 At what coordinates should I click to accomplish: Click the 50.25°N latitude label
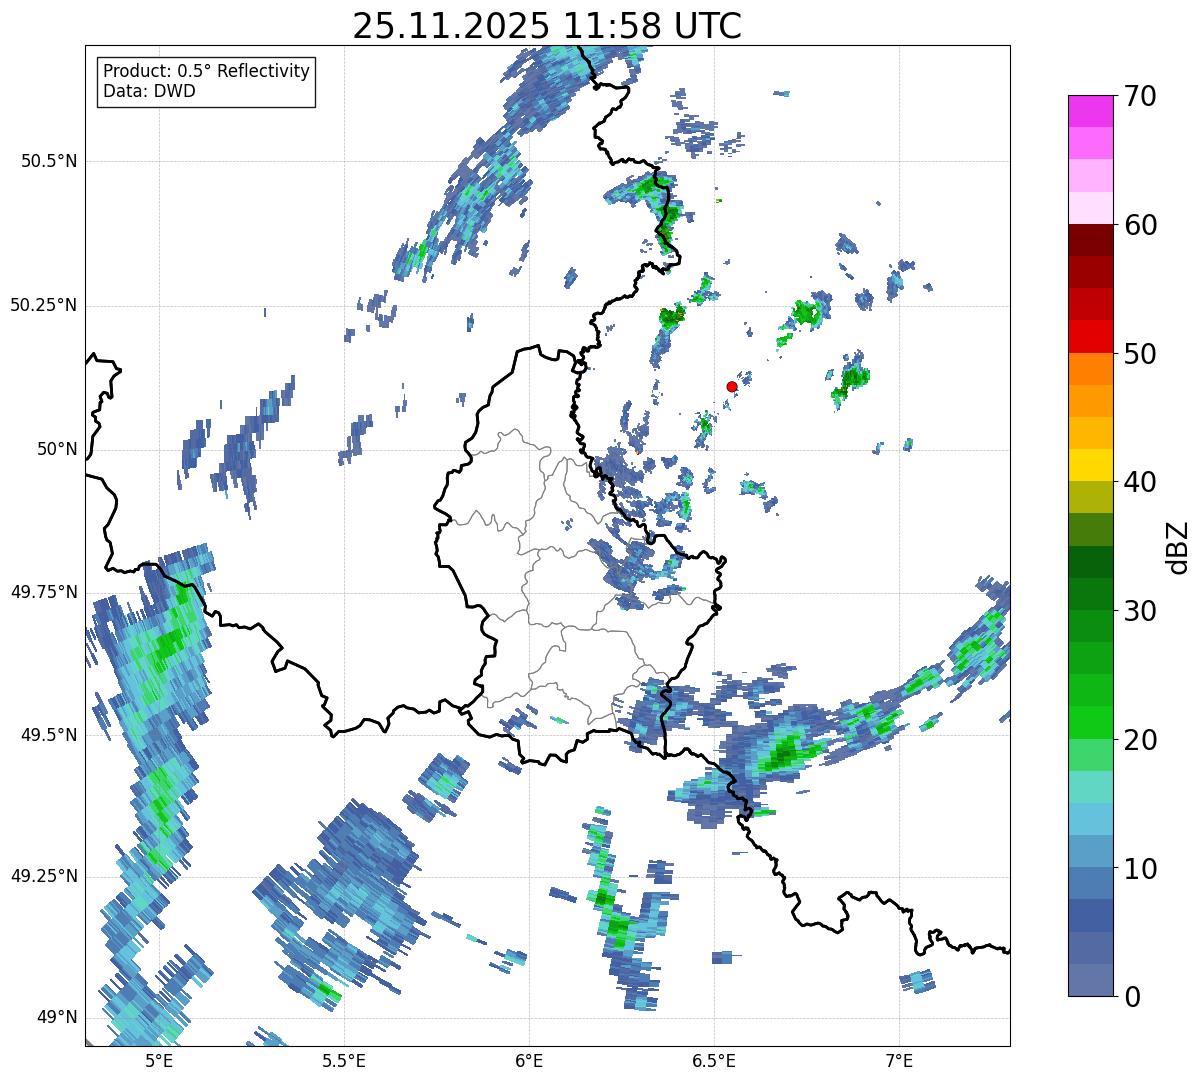43,305
